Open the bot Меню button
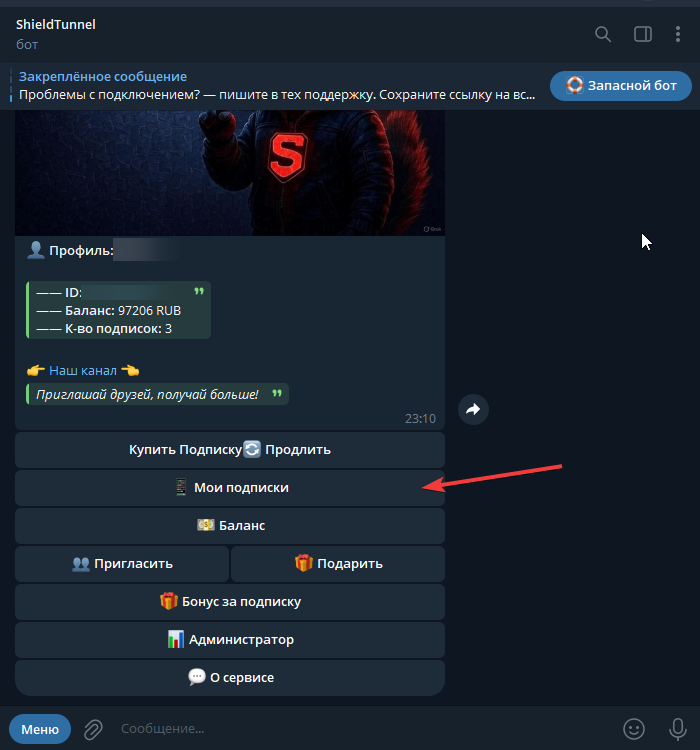This screenshot has height=750, width=700. click(x=40, y=729)
